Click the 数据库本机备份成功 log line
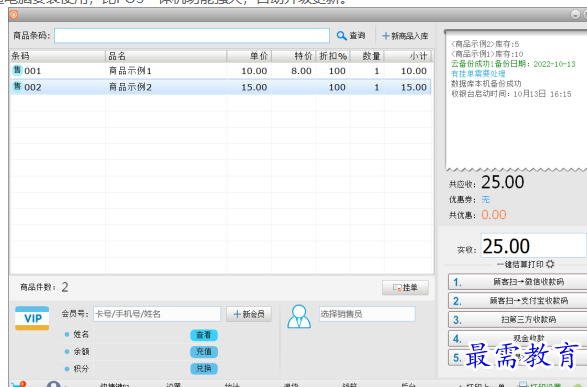Viewport: 587px width, 387px height. (486, 83)
